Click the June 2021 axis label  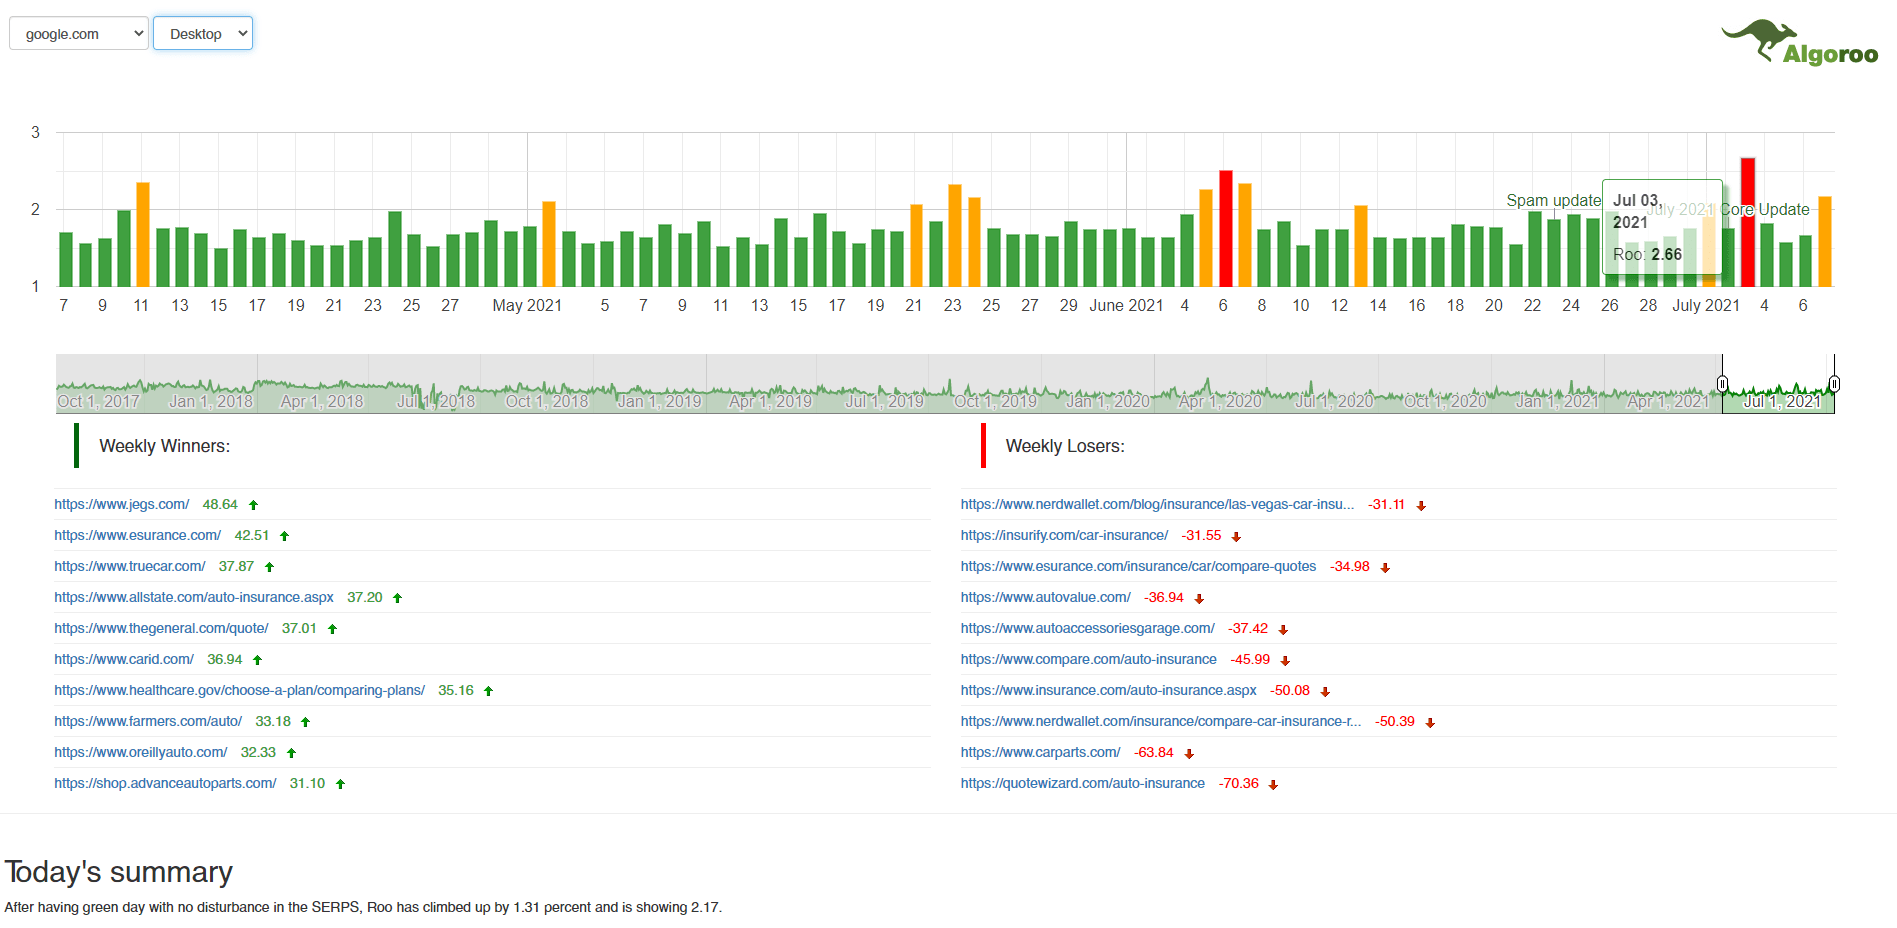pyautogui.click(x=1126, y=305)
